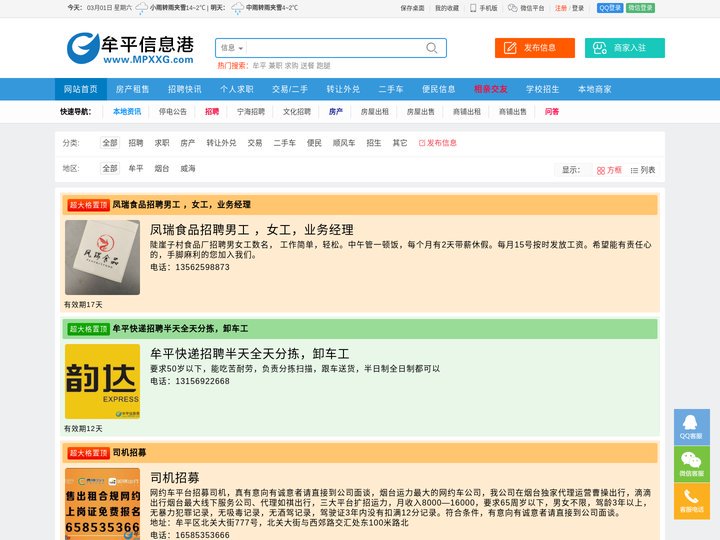Click the 房屋出租 quick nav link
Viewport: 720px width, 540px height.
(x=375, y=112)
